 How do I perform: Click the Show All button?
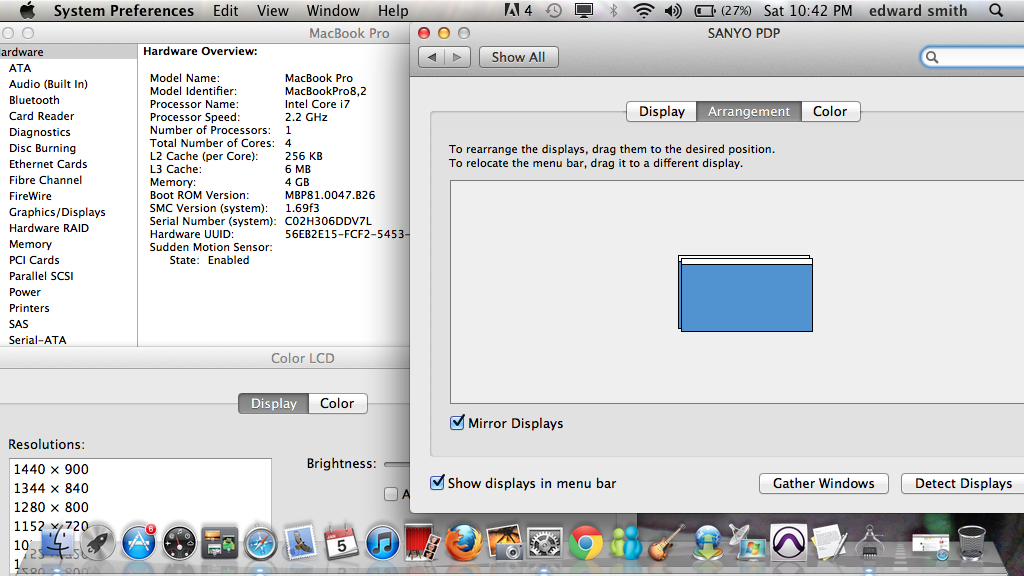coord(519,57)
